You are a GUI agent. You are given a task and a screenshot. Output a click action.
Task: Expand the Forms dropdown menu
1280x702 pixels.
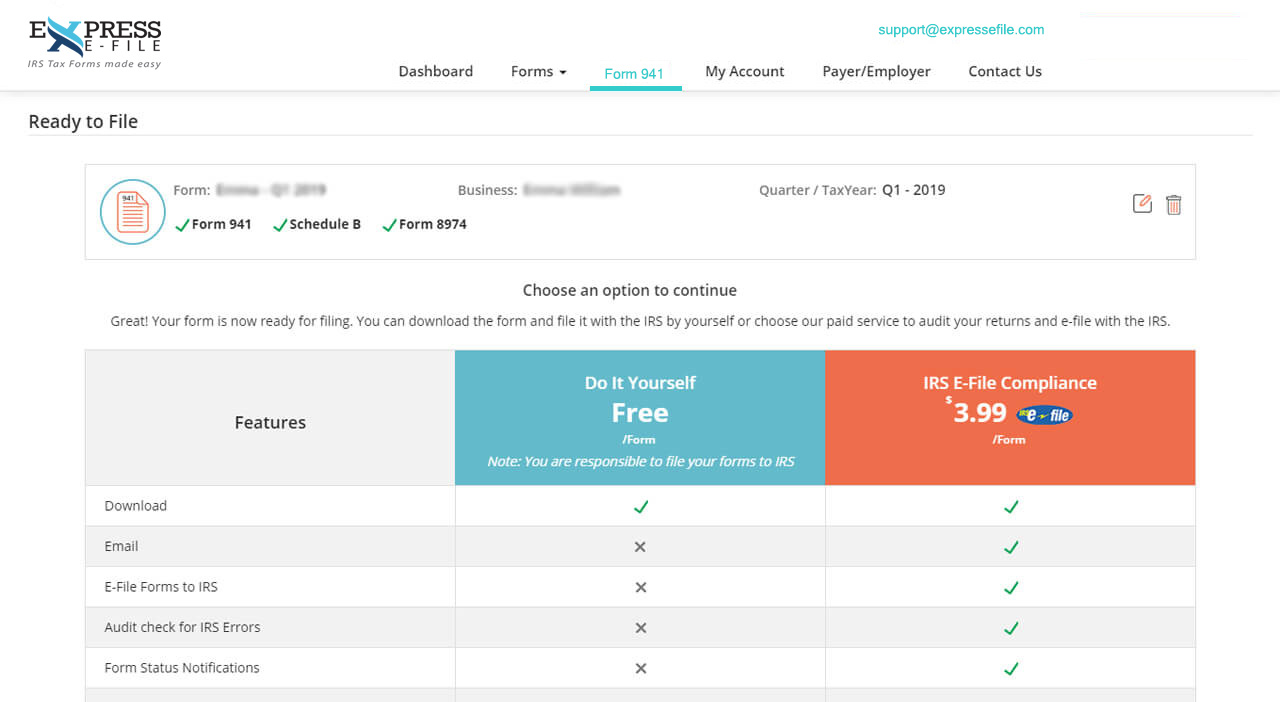[538, 71]
